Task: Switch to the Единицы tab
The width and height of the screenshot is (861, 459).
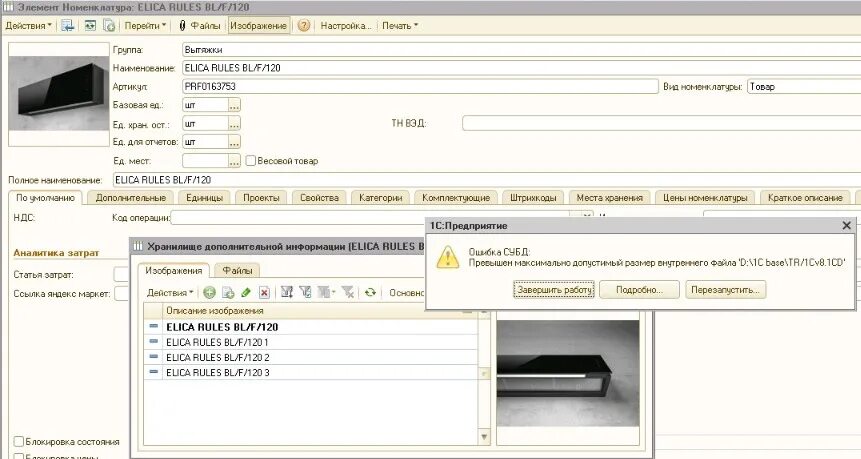Action: point(204,198)
